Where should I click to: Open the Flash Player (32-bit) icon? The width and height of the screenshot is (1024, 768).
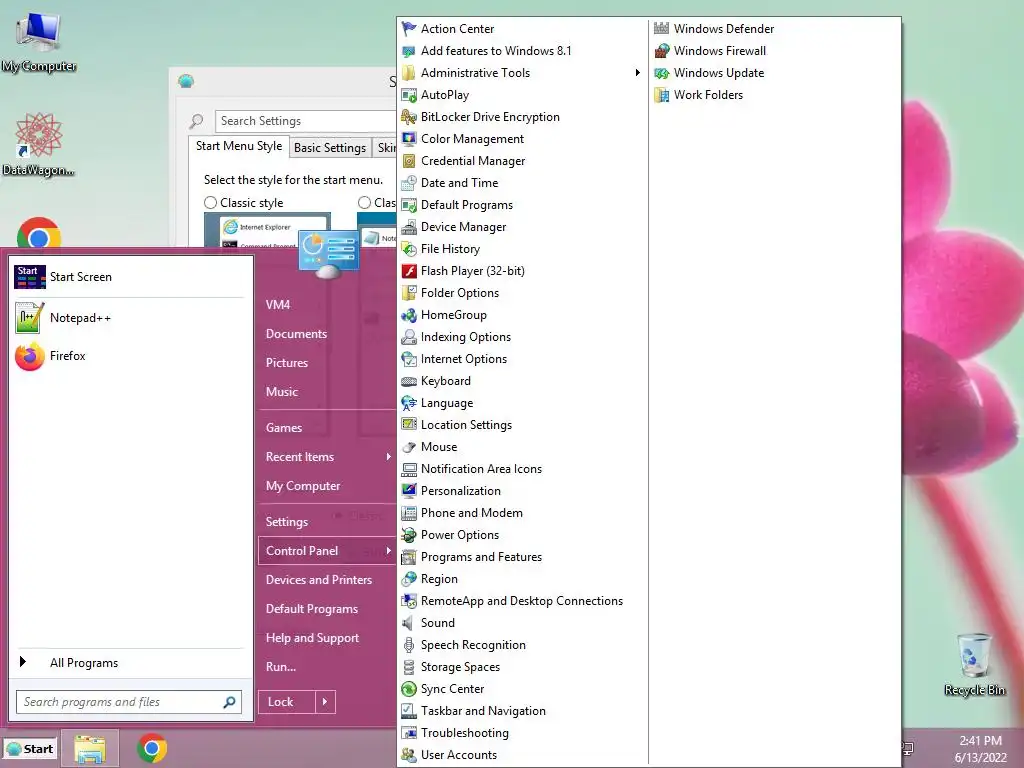(x=409, y=270)
